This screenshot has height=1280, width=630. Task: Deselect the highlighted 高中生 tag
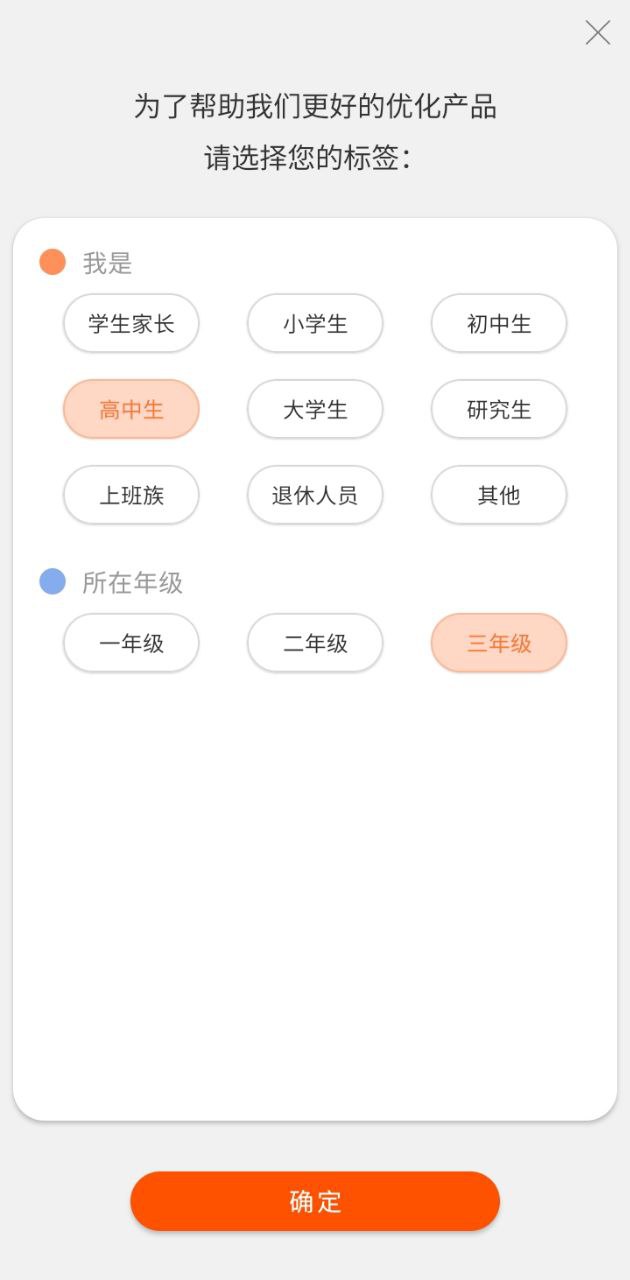[131, 410]
